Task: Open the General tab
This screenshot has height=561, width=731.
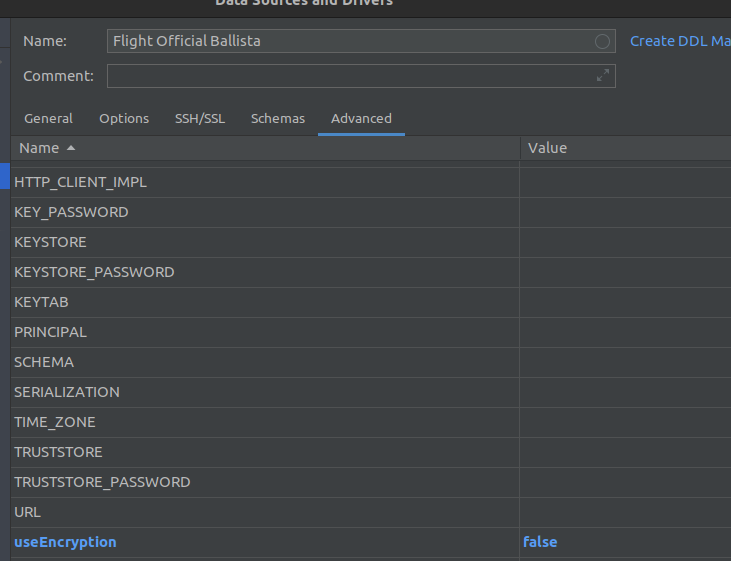Action: click(48, 118)
